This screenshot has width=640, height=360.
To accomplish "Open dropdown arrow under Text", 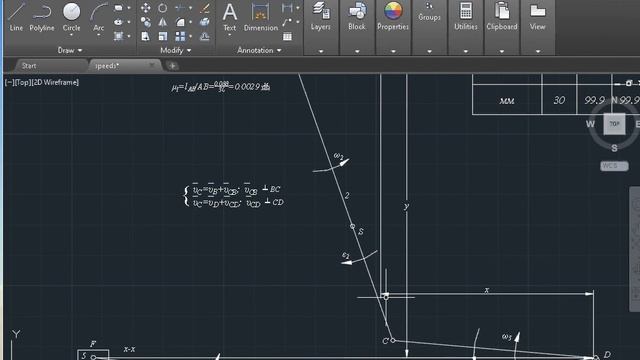I will 229,36.
